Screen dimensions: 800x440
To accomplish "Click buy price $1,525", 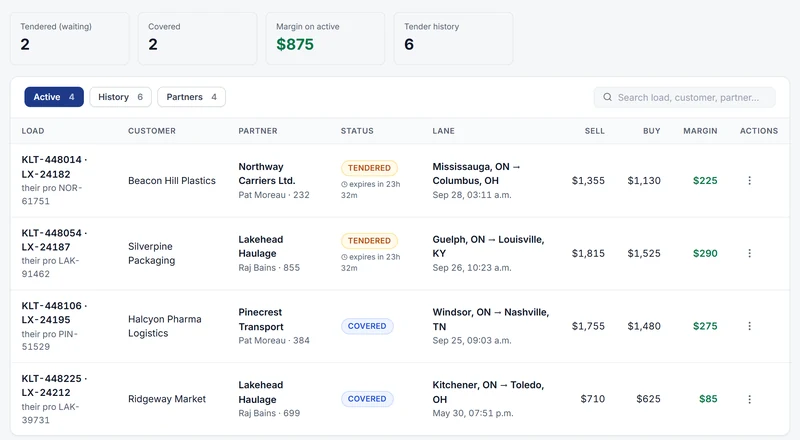I will tap(644, 253).
